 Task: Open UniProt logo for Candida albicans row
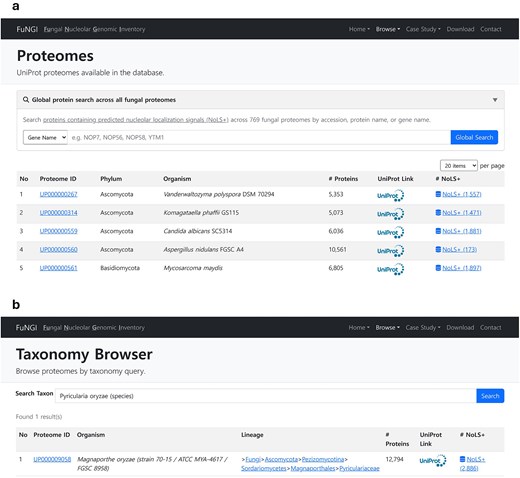[x=390, y=232]
